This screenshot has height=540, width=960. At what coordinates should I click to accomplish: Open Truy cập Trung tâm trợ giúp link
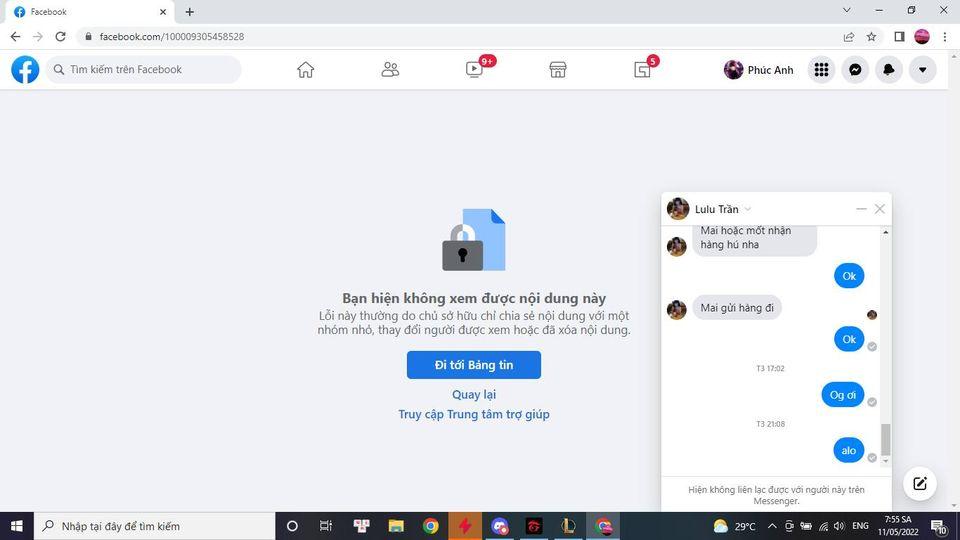[473, 414]
